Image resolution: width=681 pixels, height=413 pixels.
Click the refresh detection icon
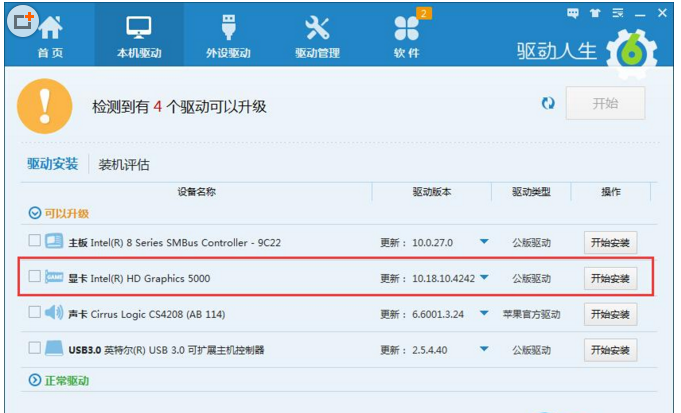point(548,103)
